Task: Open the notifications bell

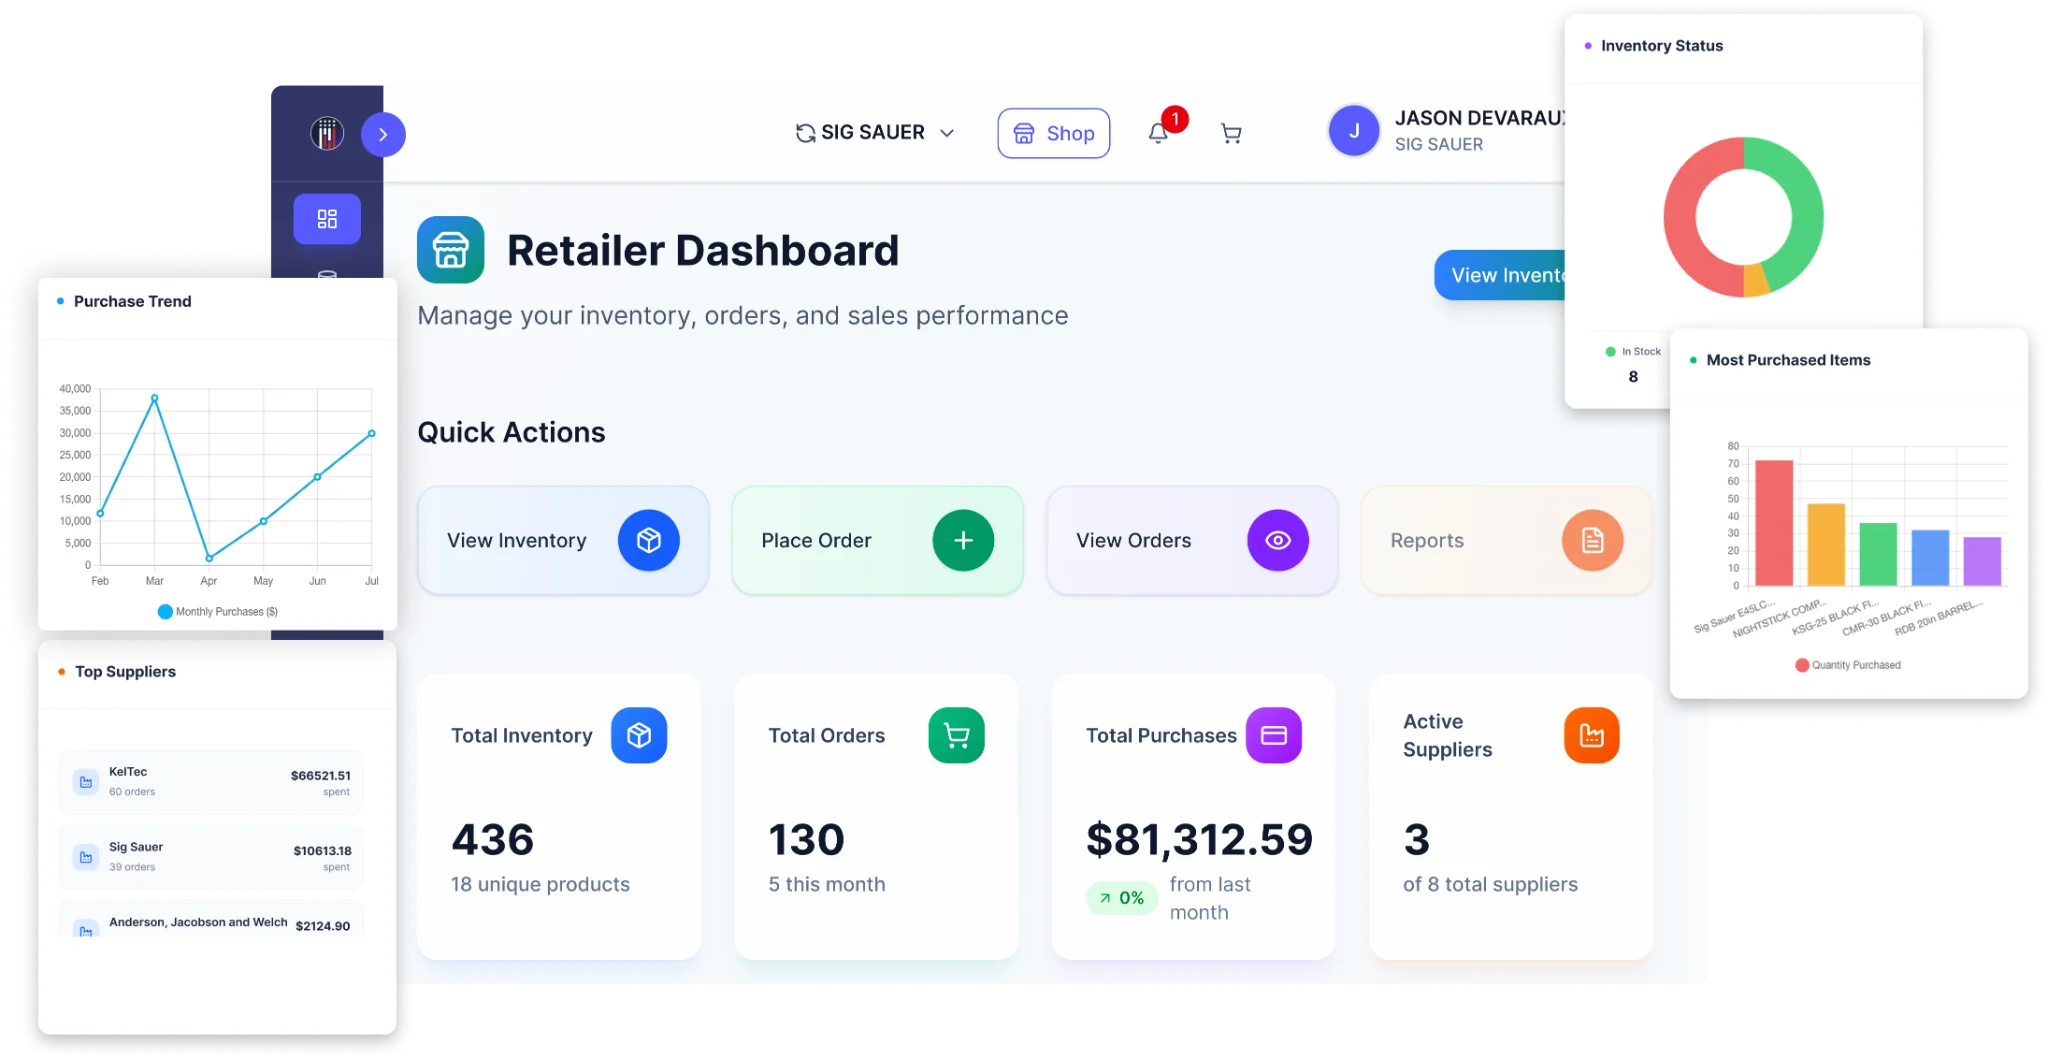Action: tap(1158, 133)
